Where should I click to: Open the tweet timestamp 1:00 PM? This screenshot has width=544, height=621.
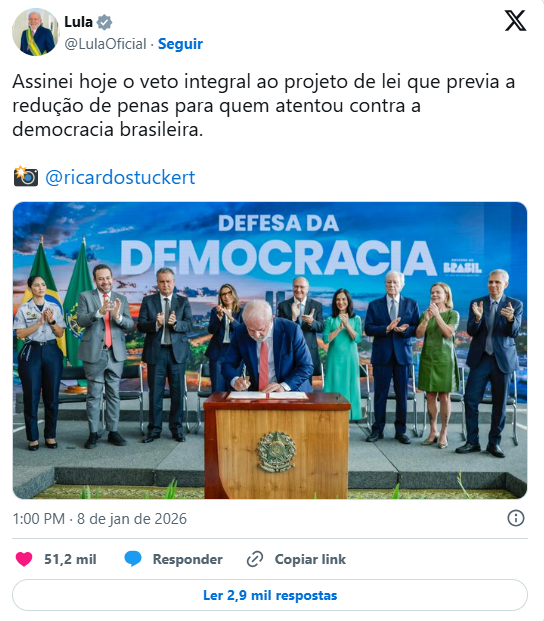38,519
